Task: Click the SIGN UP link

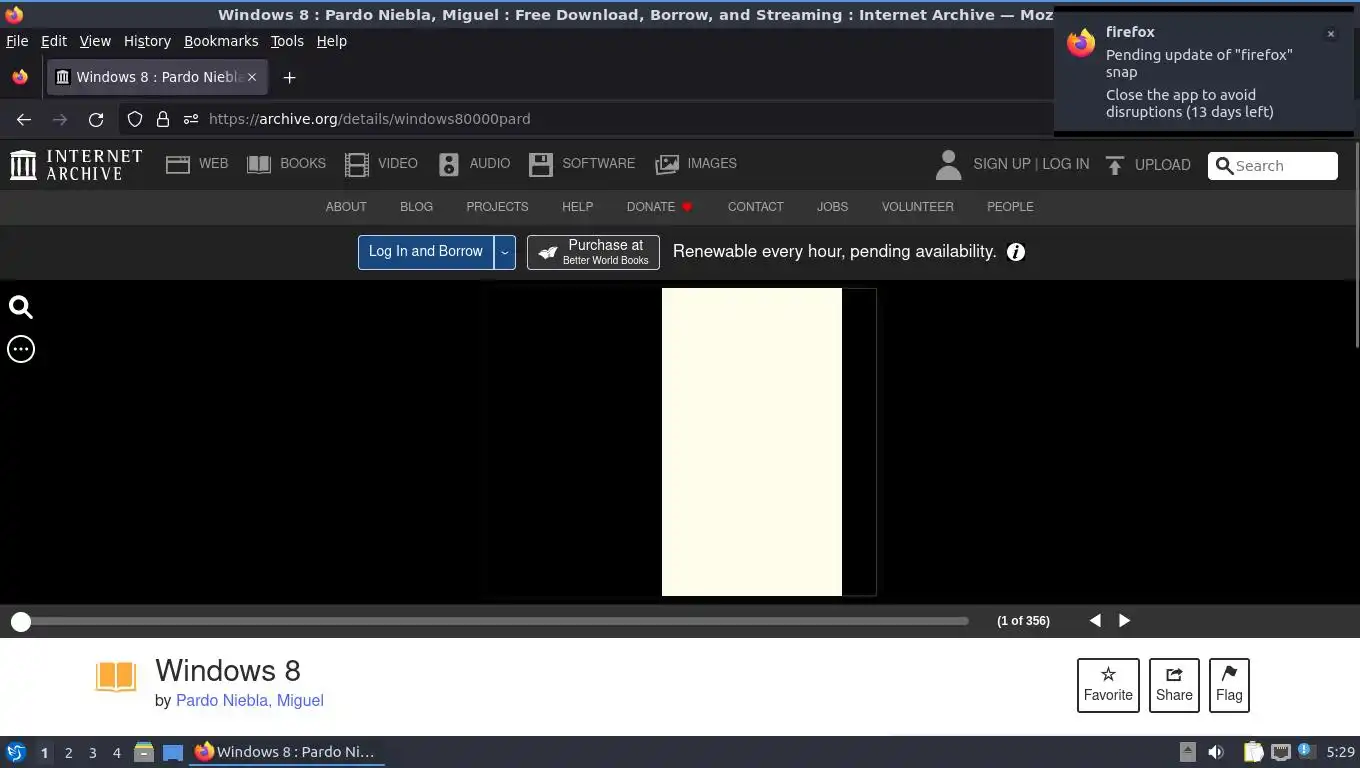Action: 1001,164
